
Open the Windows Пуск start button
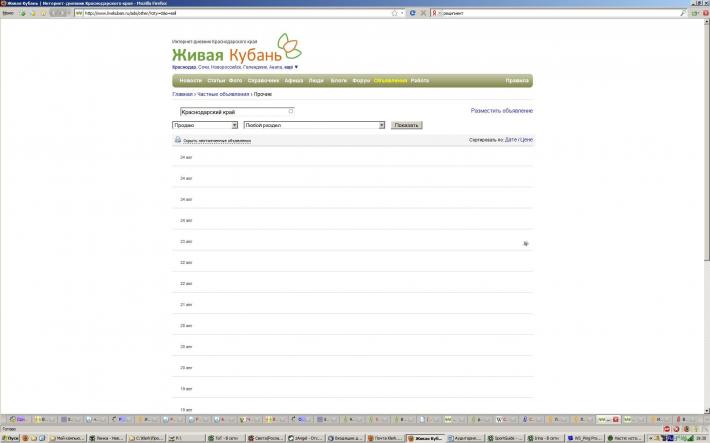[x=10, y=438]
